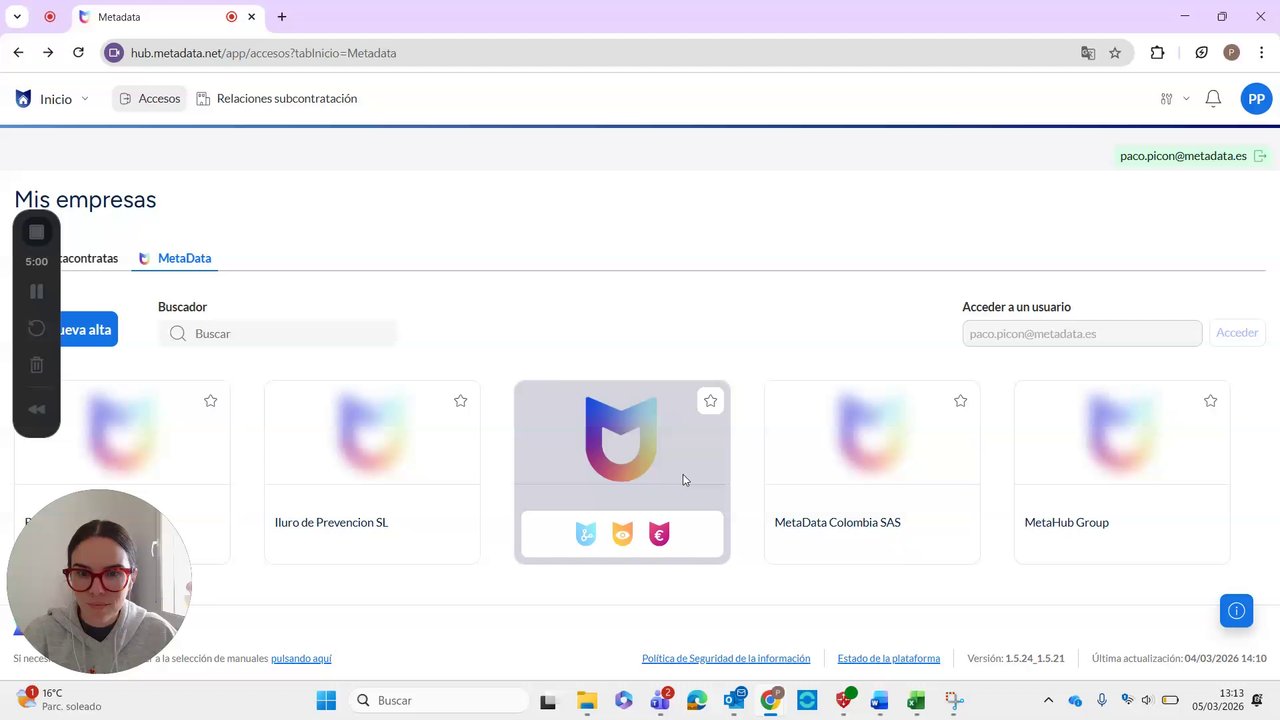Favorite the Iluro de Prevencion SL card
Image resolution: width=1280 pixels, height=720 pixels.
pos(460,401)
